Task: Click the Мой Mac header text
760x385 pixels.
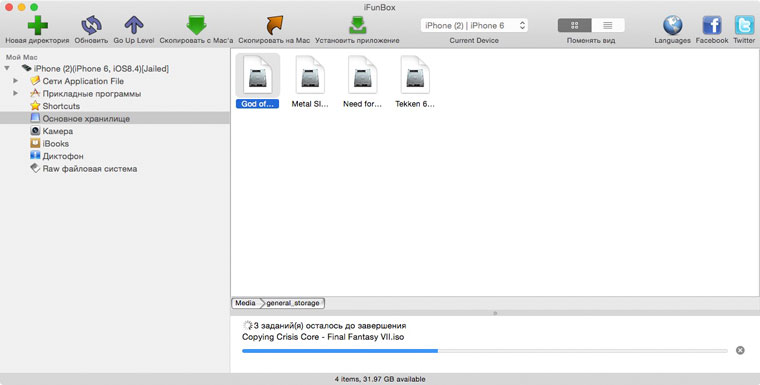Action: pos(21,57)
